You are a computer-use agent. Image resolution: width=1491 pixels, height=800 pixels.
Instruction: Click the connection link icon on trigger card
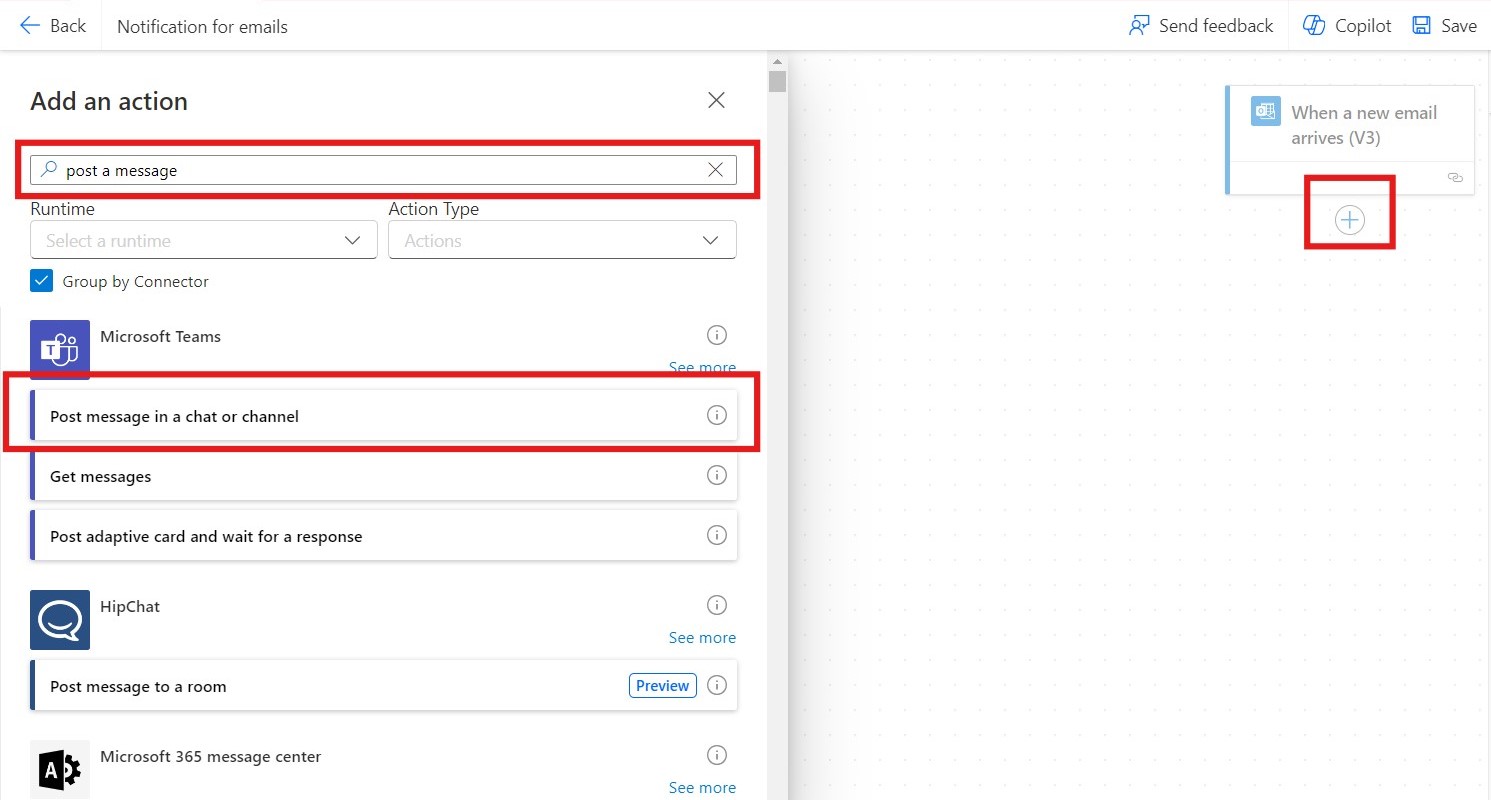point(1455,177)
